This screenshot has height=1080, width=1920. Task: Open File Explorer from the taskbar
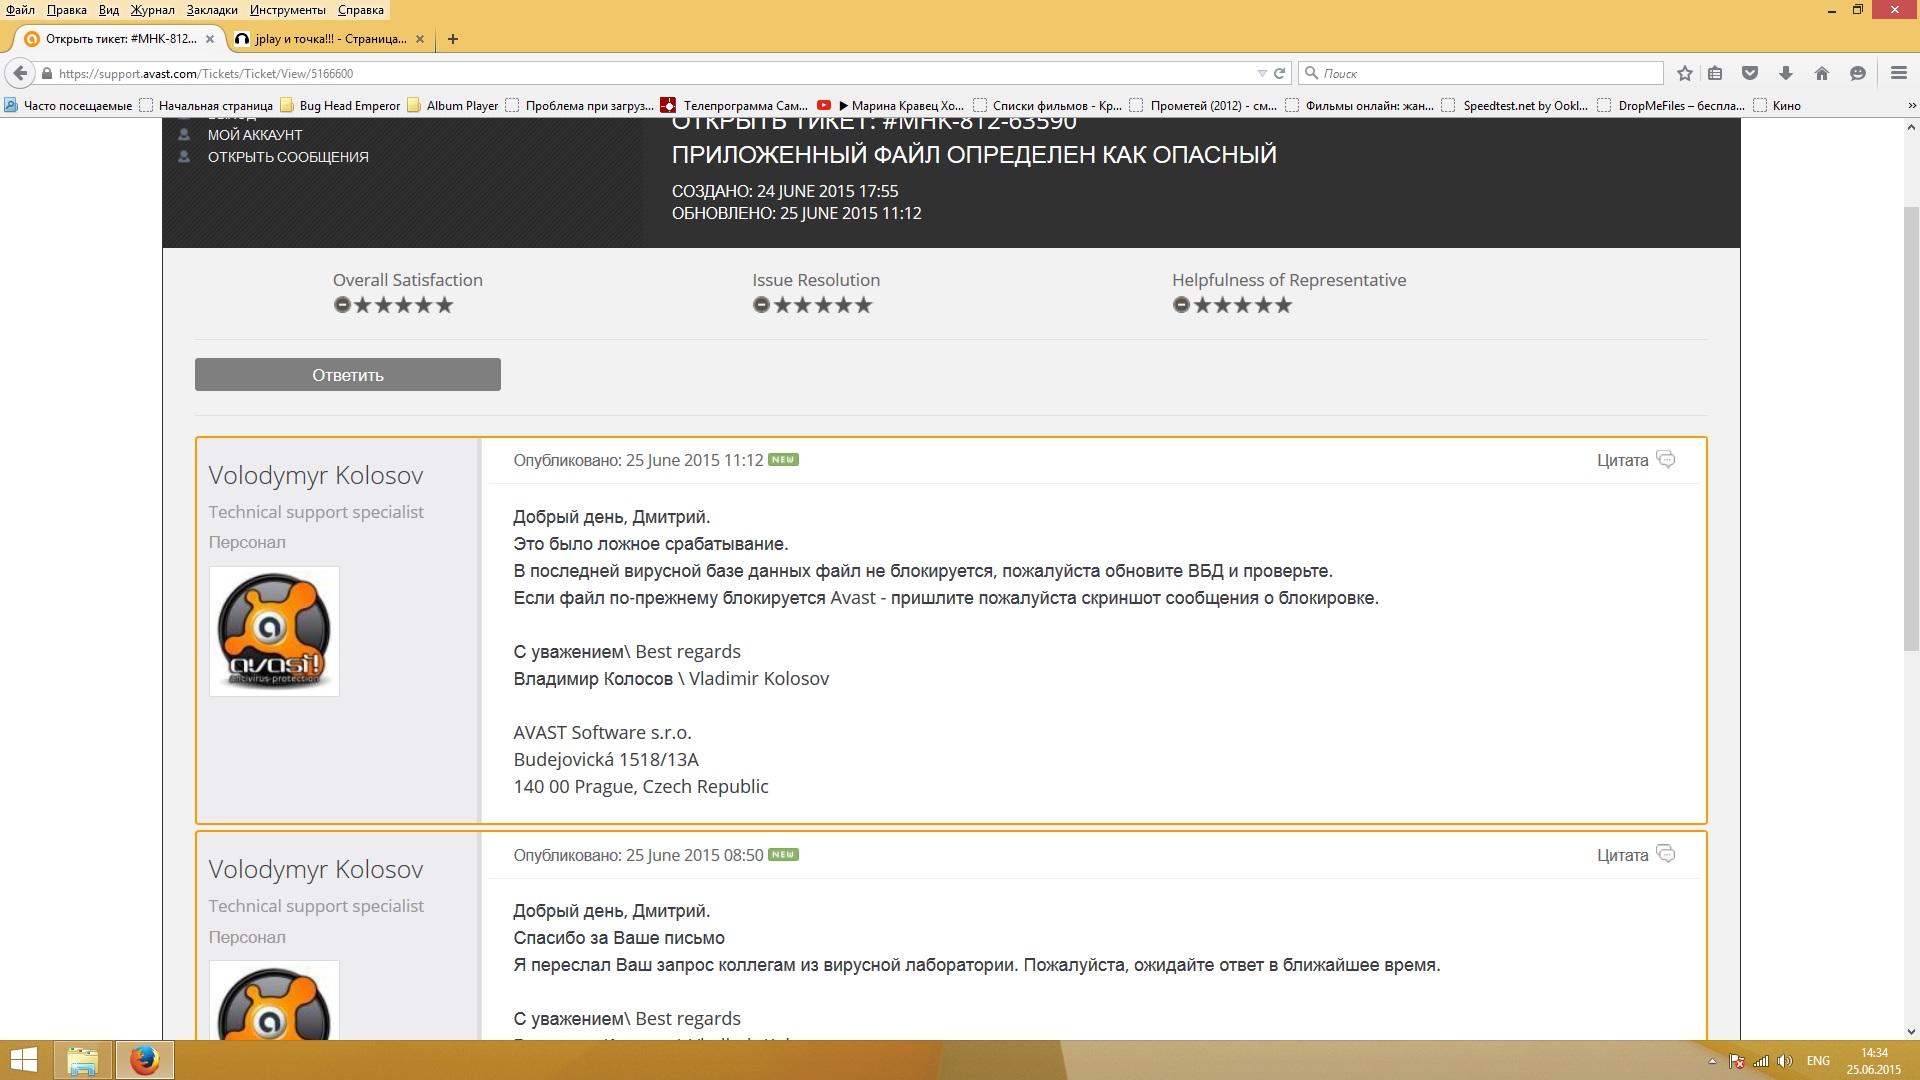point(83,1060)
